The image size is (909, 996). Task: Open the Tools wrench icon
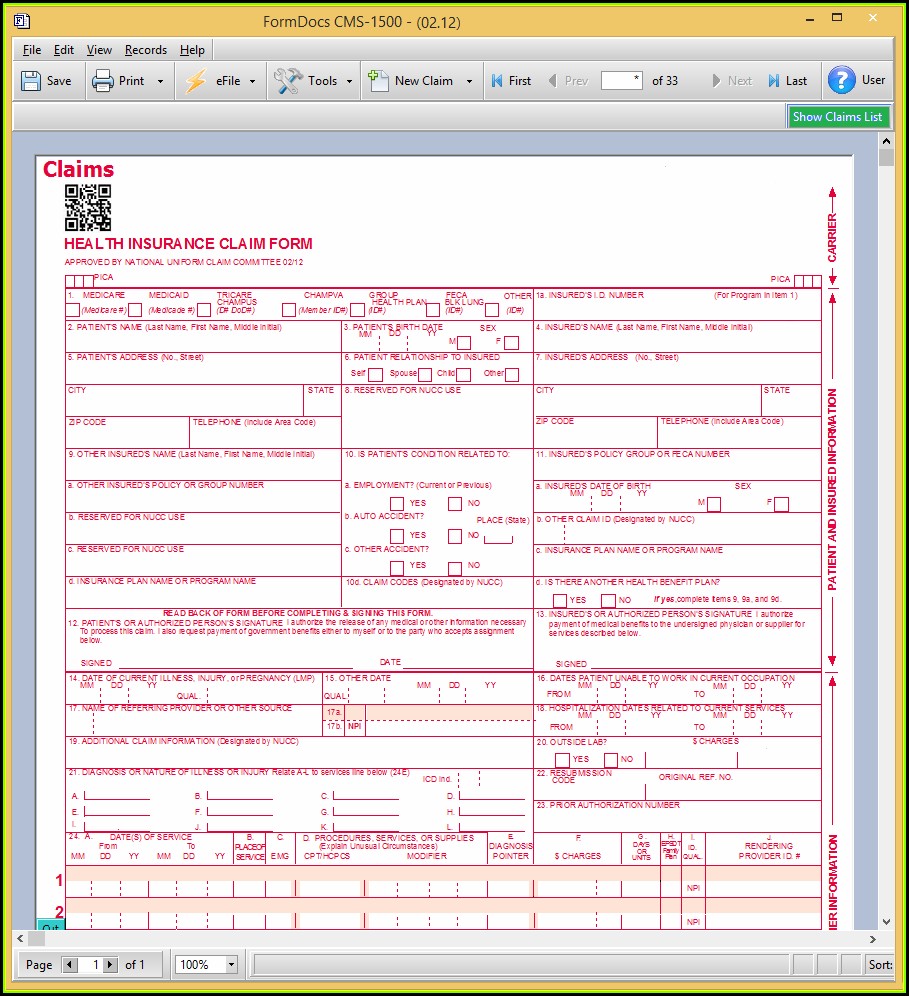(x=288, y=81)
